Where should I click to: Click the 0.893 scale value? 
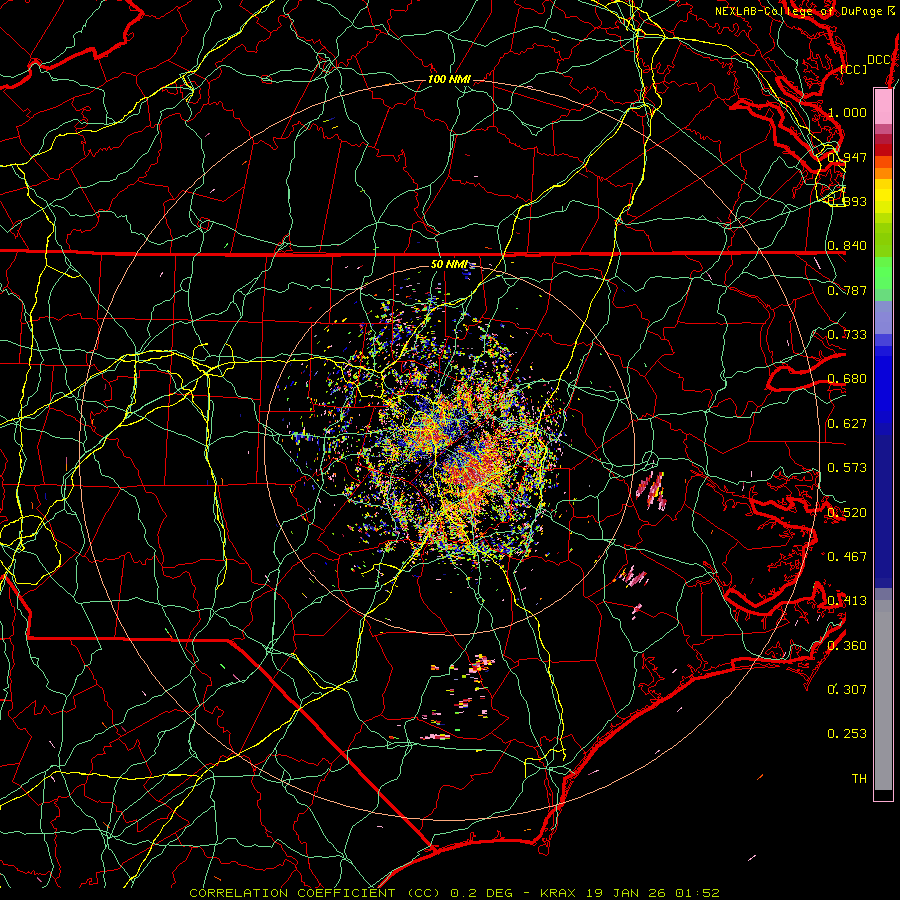tap(847, 201)
